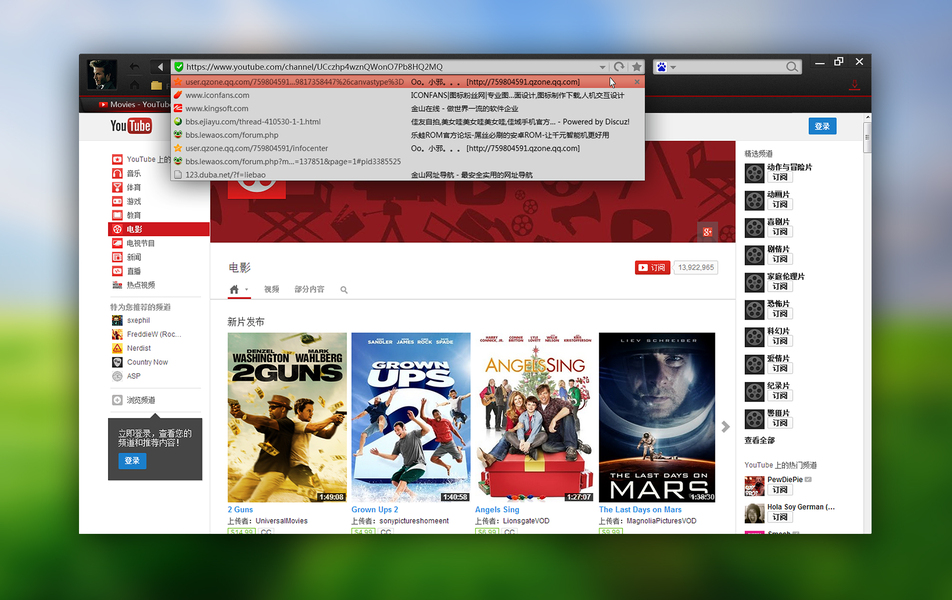952x600 pixels.
Task: Select the qzone infocenter suggestion
Action: 407,148
